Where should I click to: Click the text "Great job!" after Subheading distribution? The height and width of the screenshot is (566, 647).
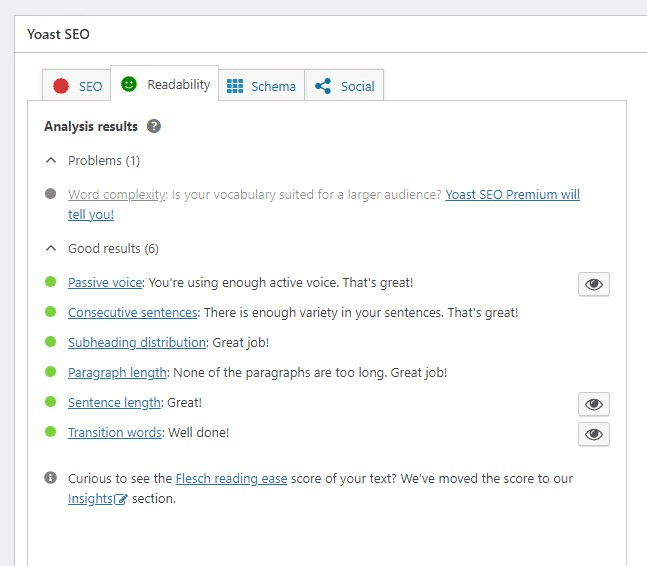241,342
